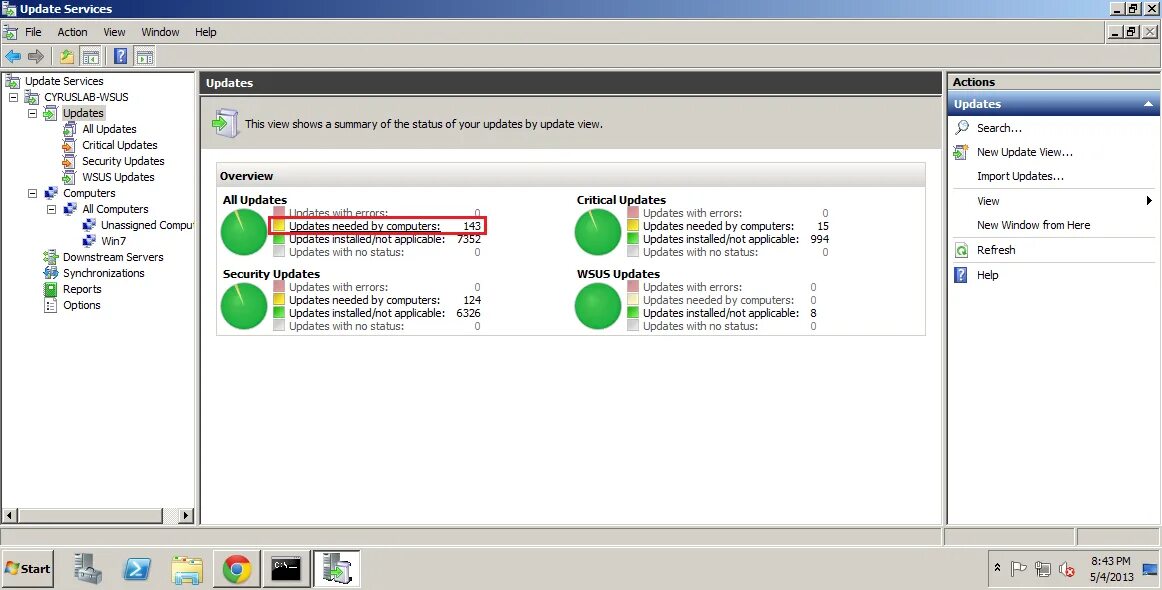Click the WSUS Updates pie chart
This screenshot has width=1162, height=590.
(598, 306)
